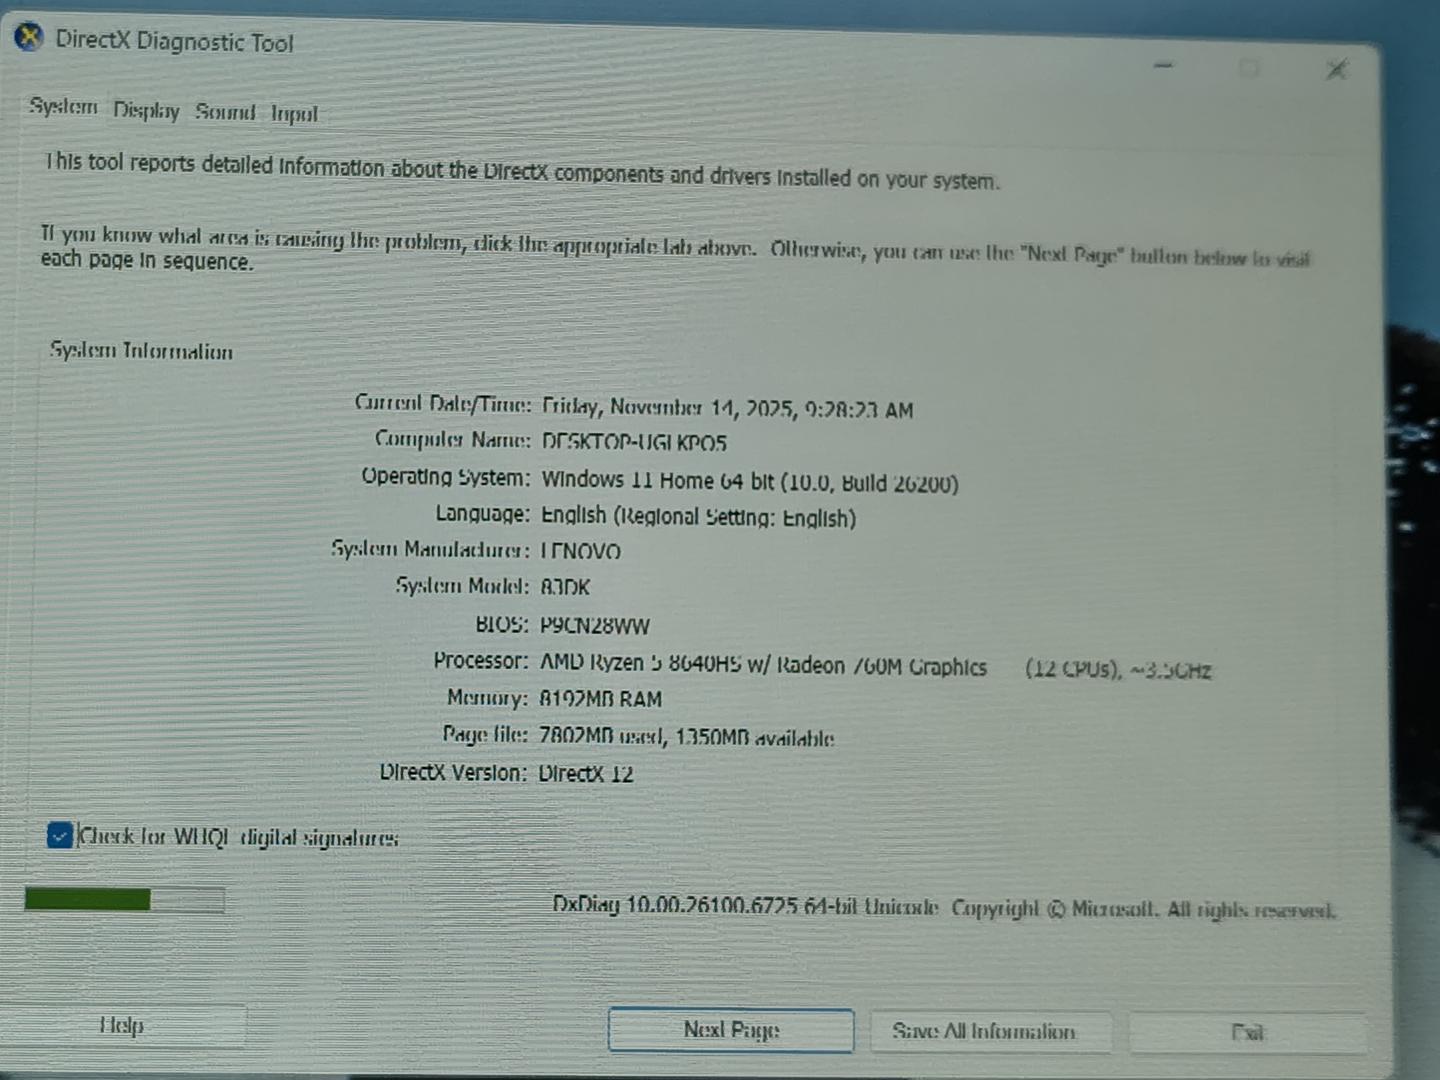Click the 'DxDiag 10.00.26100.6725' version footer text

[675, 905]
